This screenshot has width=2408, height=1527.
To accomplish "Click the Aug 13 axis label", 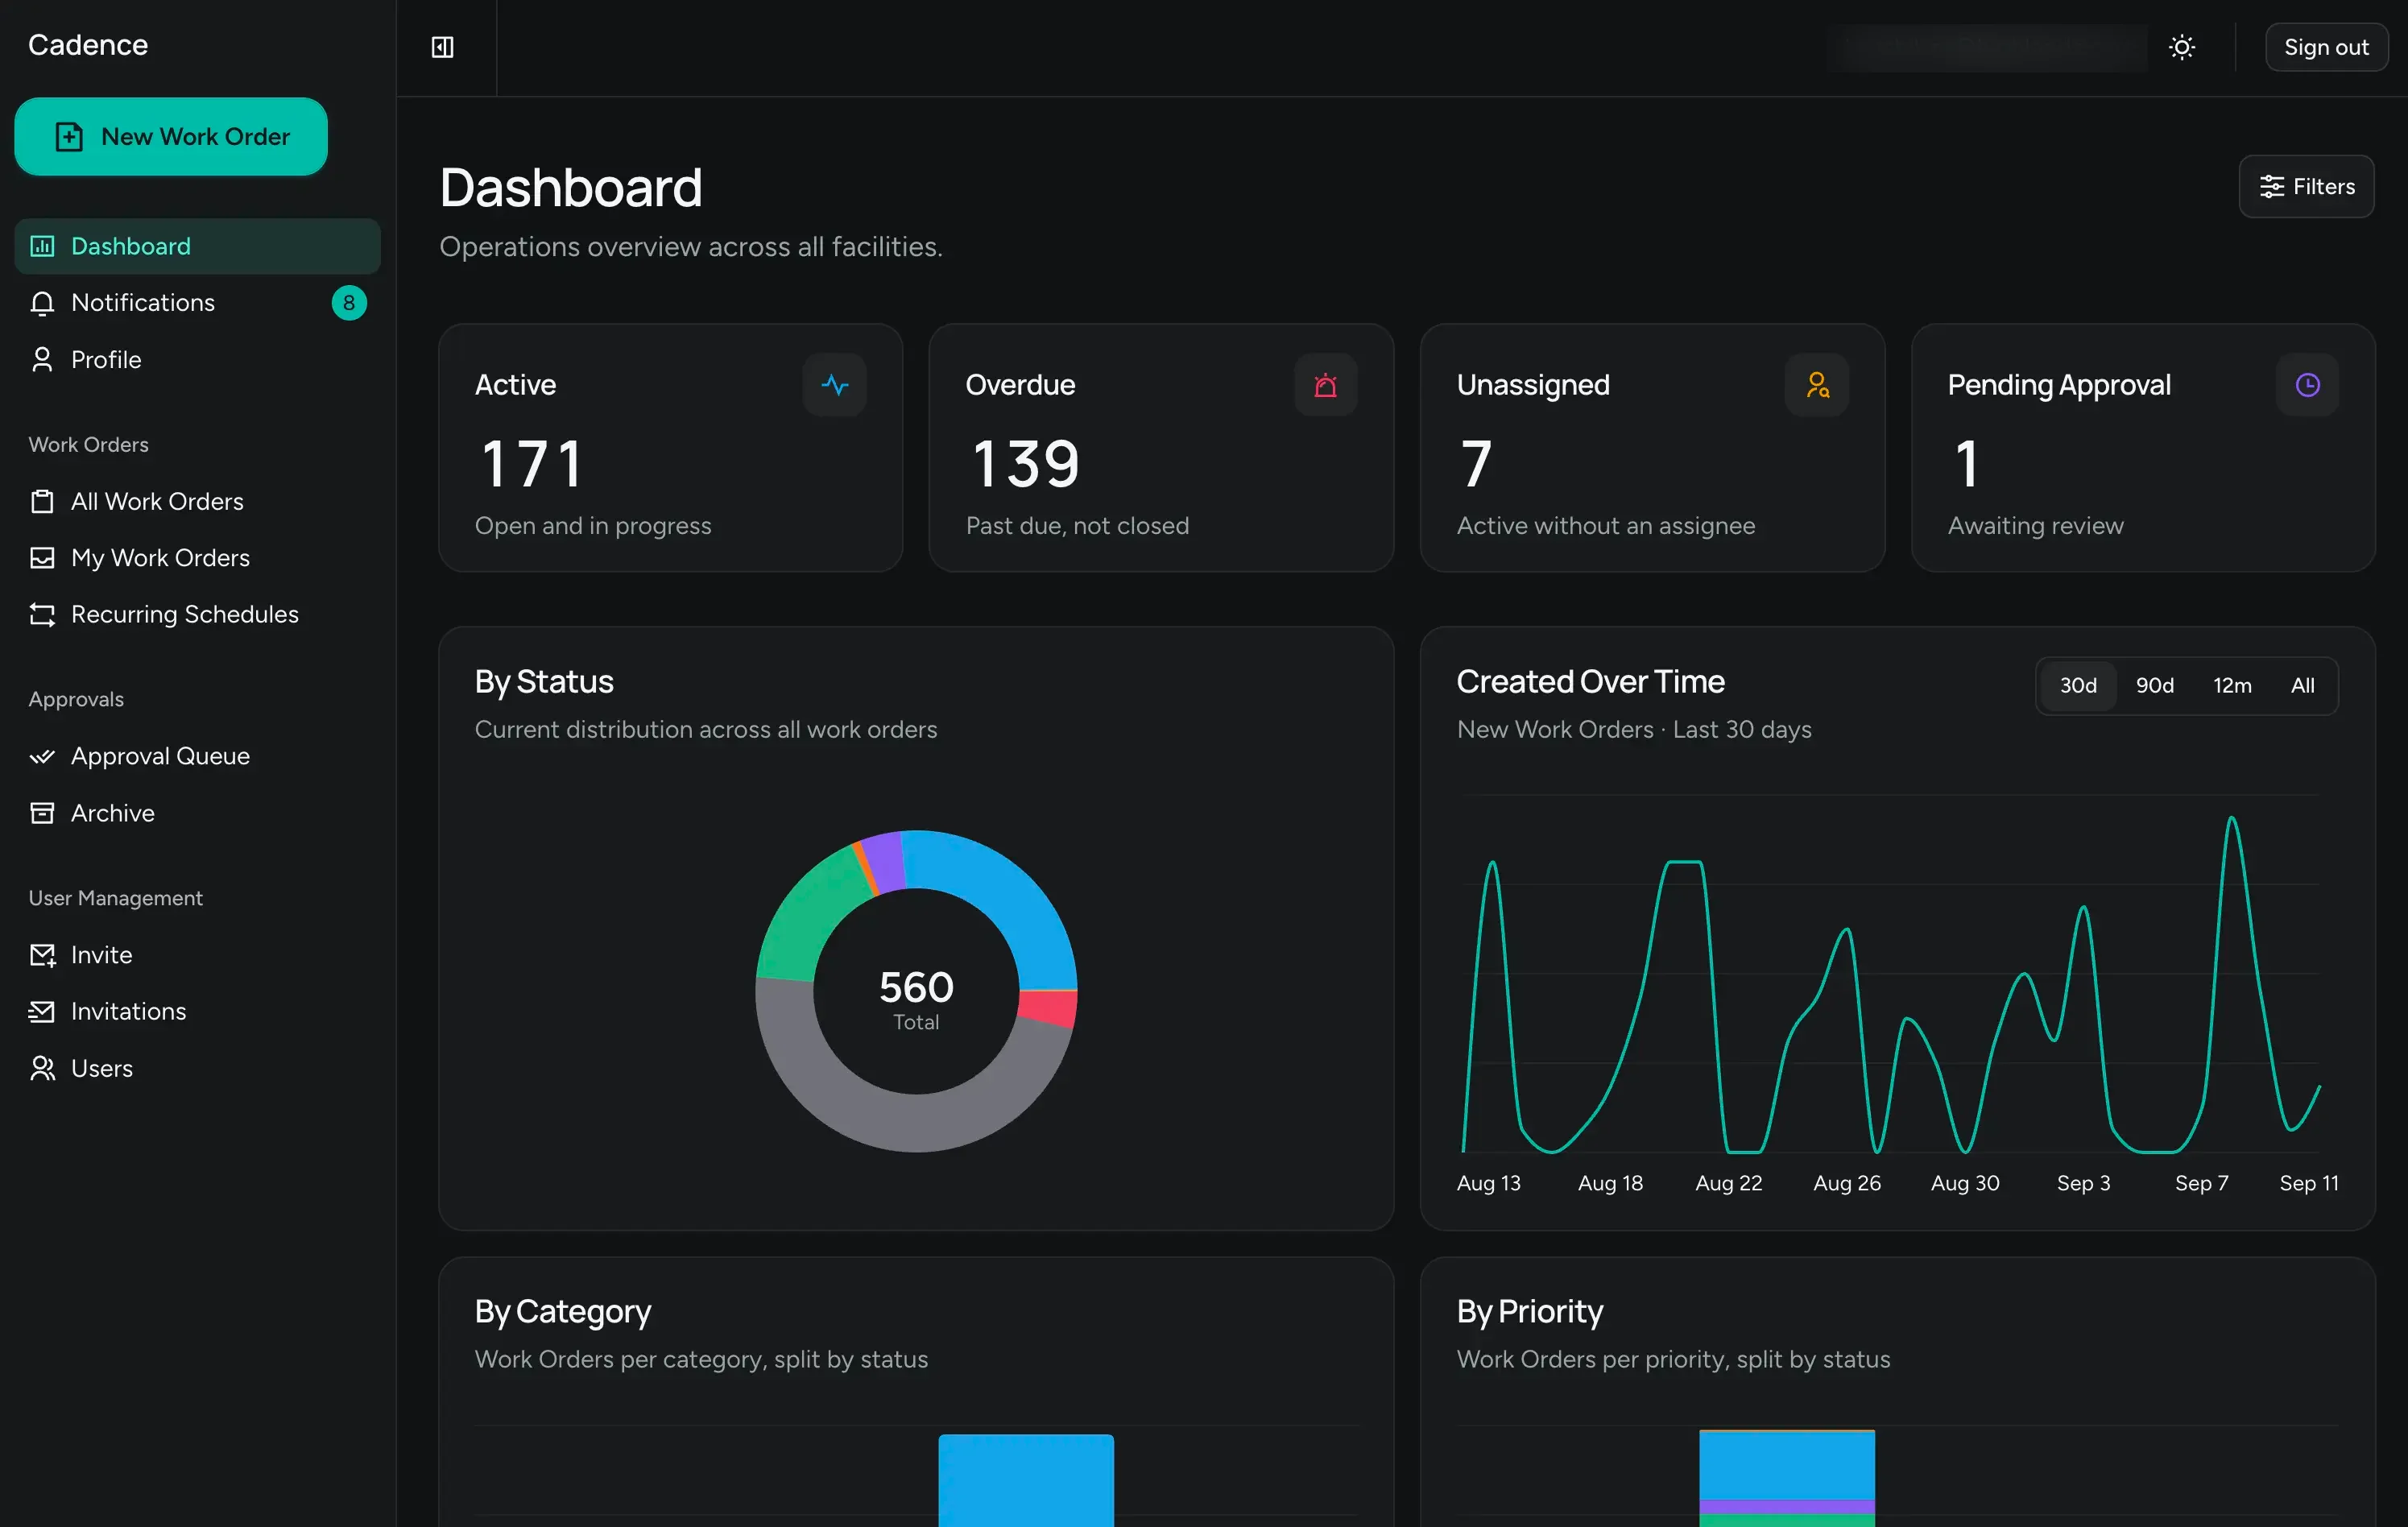I will [1488, 1183].
